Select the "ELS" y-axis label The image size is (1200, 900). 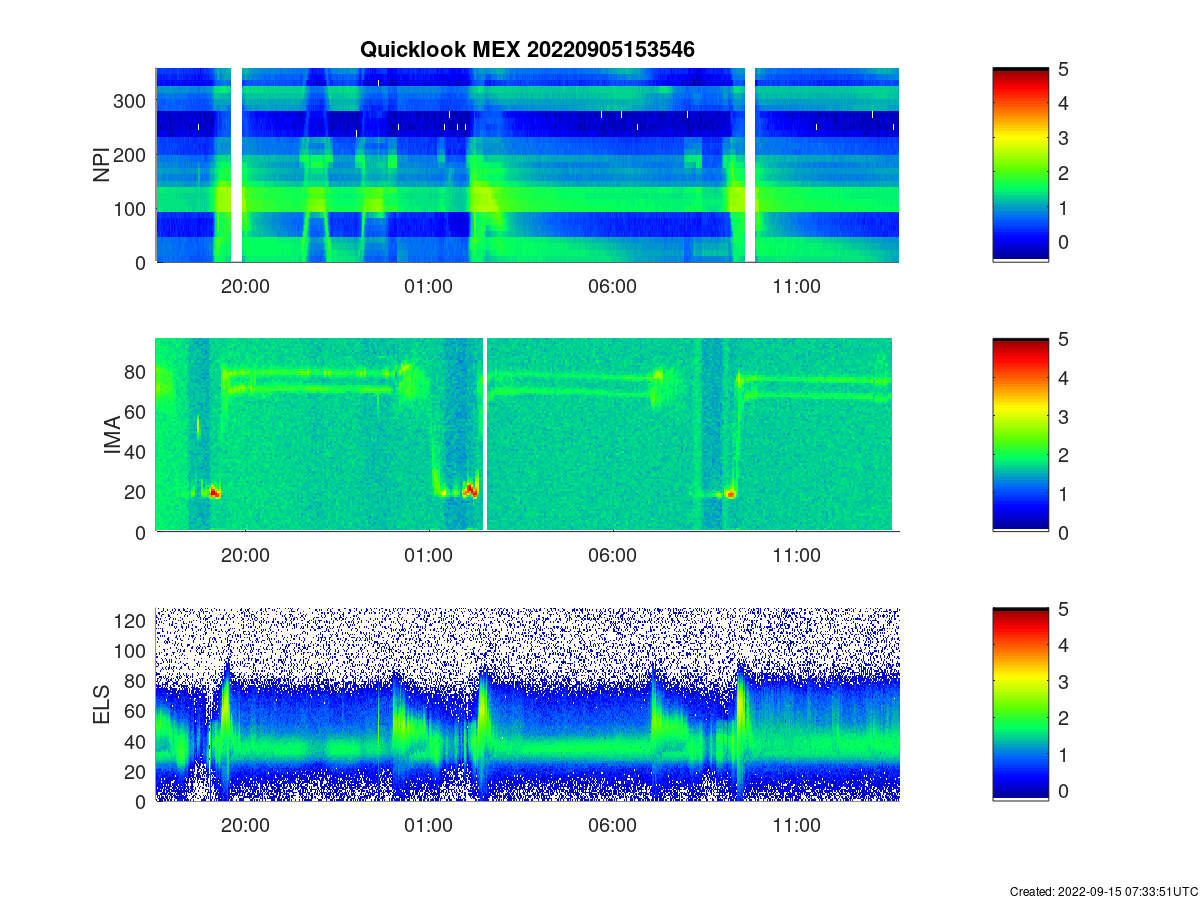pyautogui.click(x=101, y=705)
